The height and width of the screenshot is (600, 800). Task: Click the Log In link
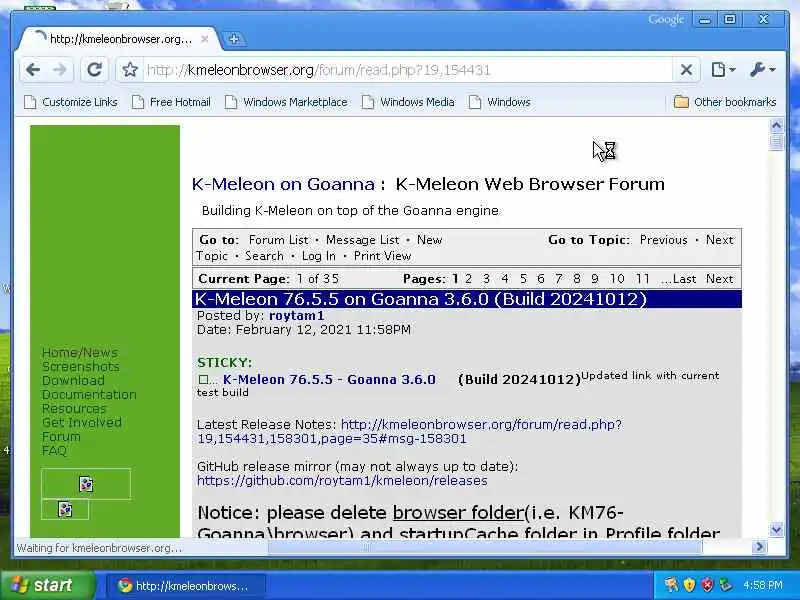pyautogui.click(x=318, y=256)
